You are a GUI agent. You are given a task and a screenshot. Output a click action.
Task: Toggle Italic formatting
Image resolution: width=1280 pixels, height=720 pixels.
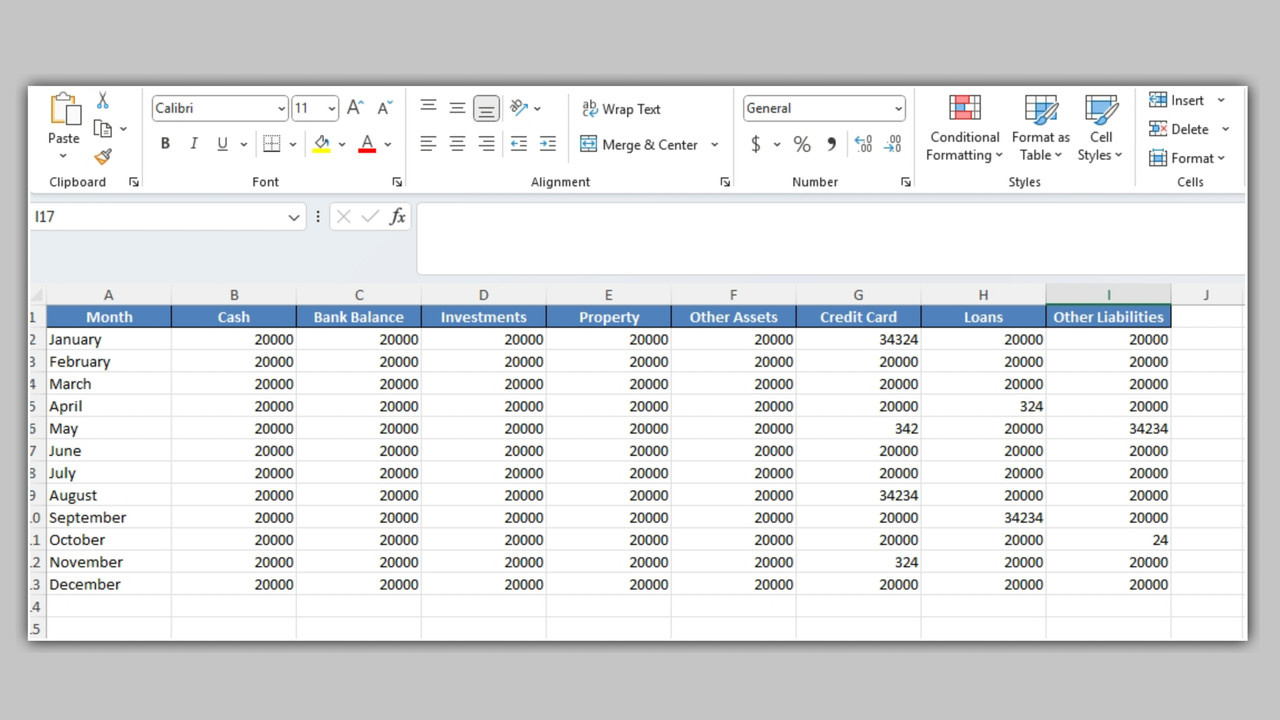(194, 144)
